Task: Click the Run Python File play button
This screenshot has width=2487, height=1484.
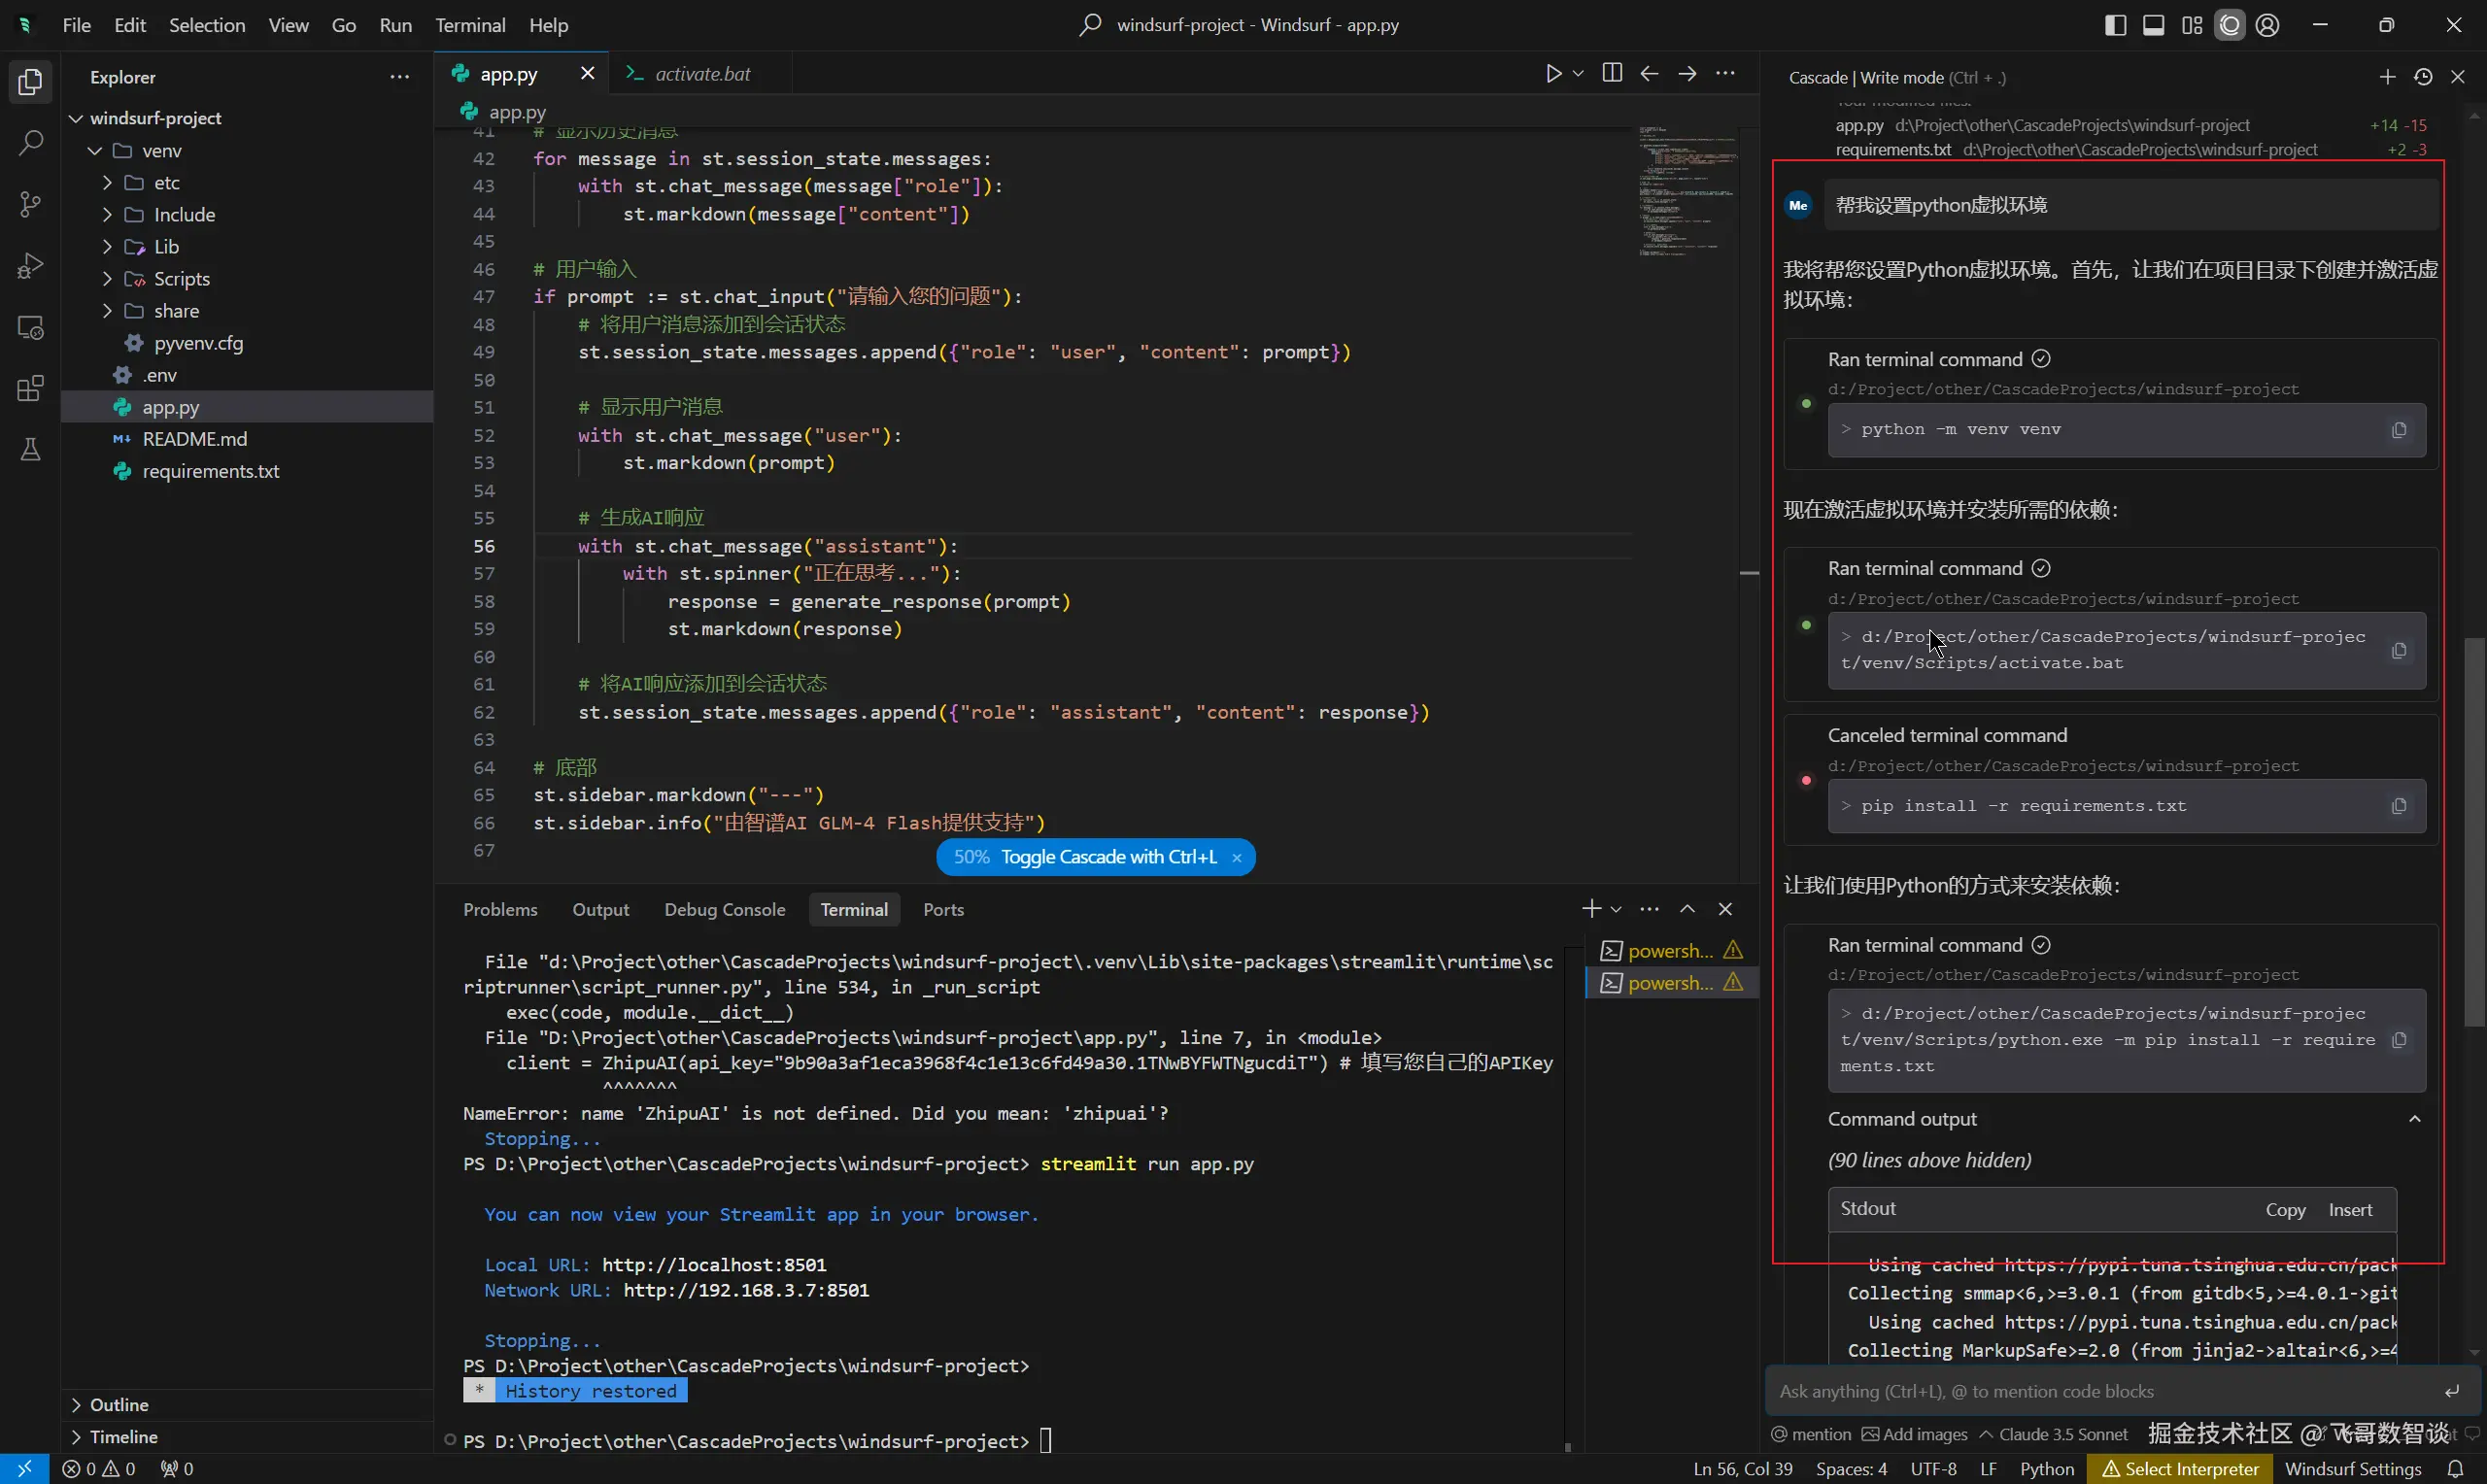Action: [1552, 73]
